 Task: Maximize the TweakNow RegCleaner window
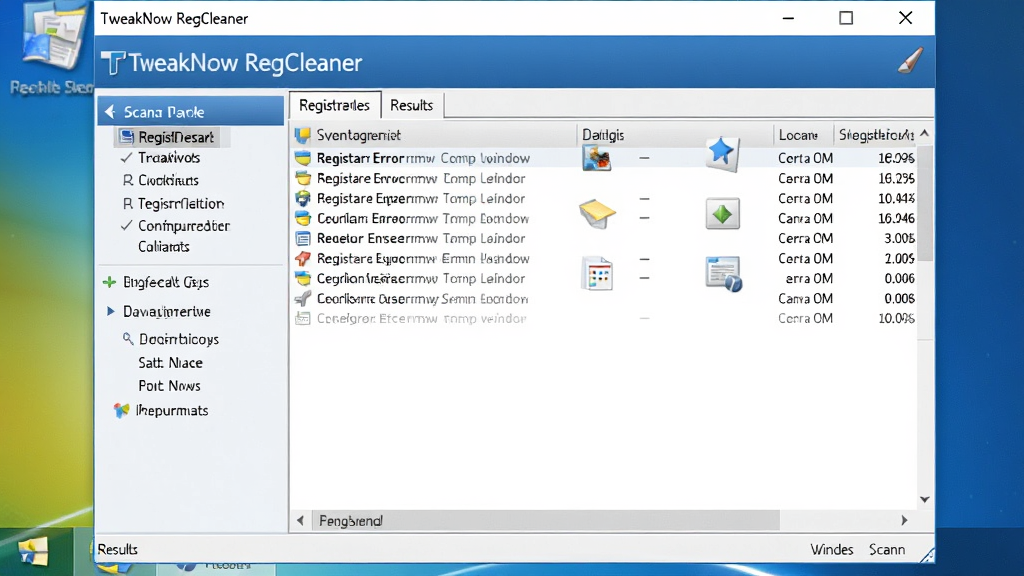pyautogui.click(x=846, y=18)
